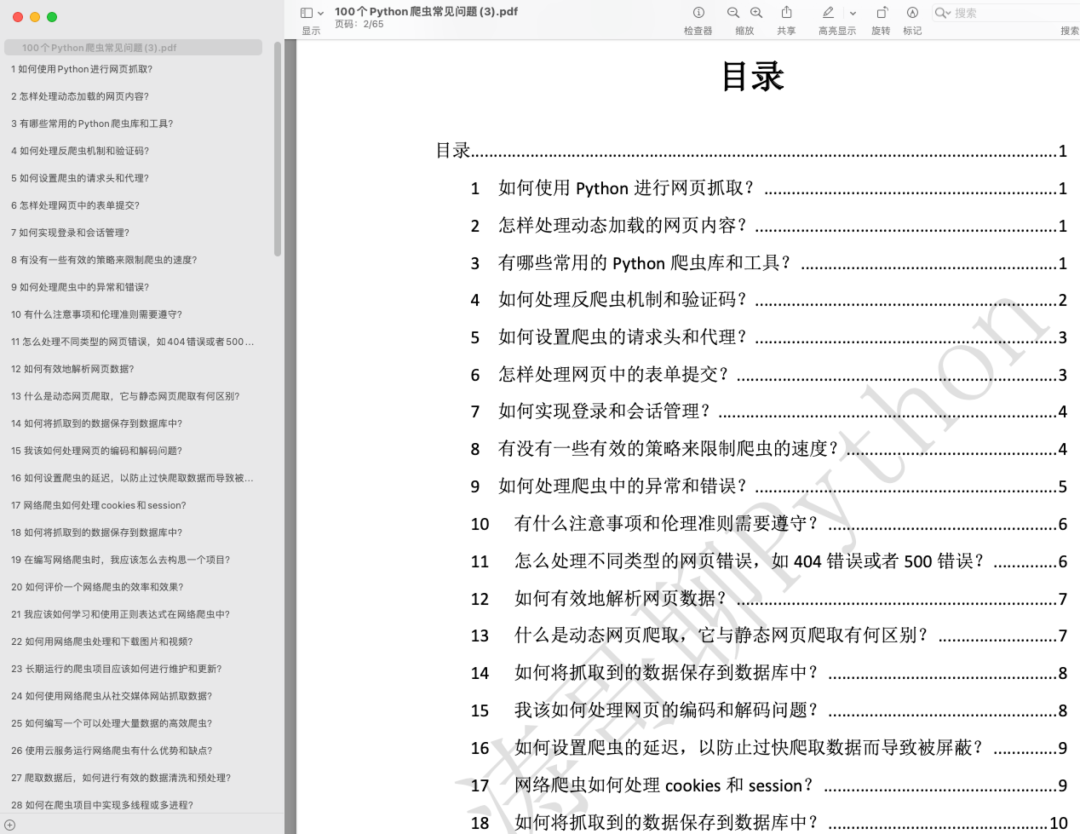Open outline item 15 我该如何处理网页的编码
Screen dimensions: 1080x834
point(96,450)
